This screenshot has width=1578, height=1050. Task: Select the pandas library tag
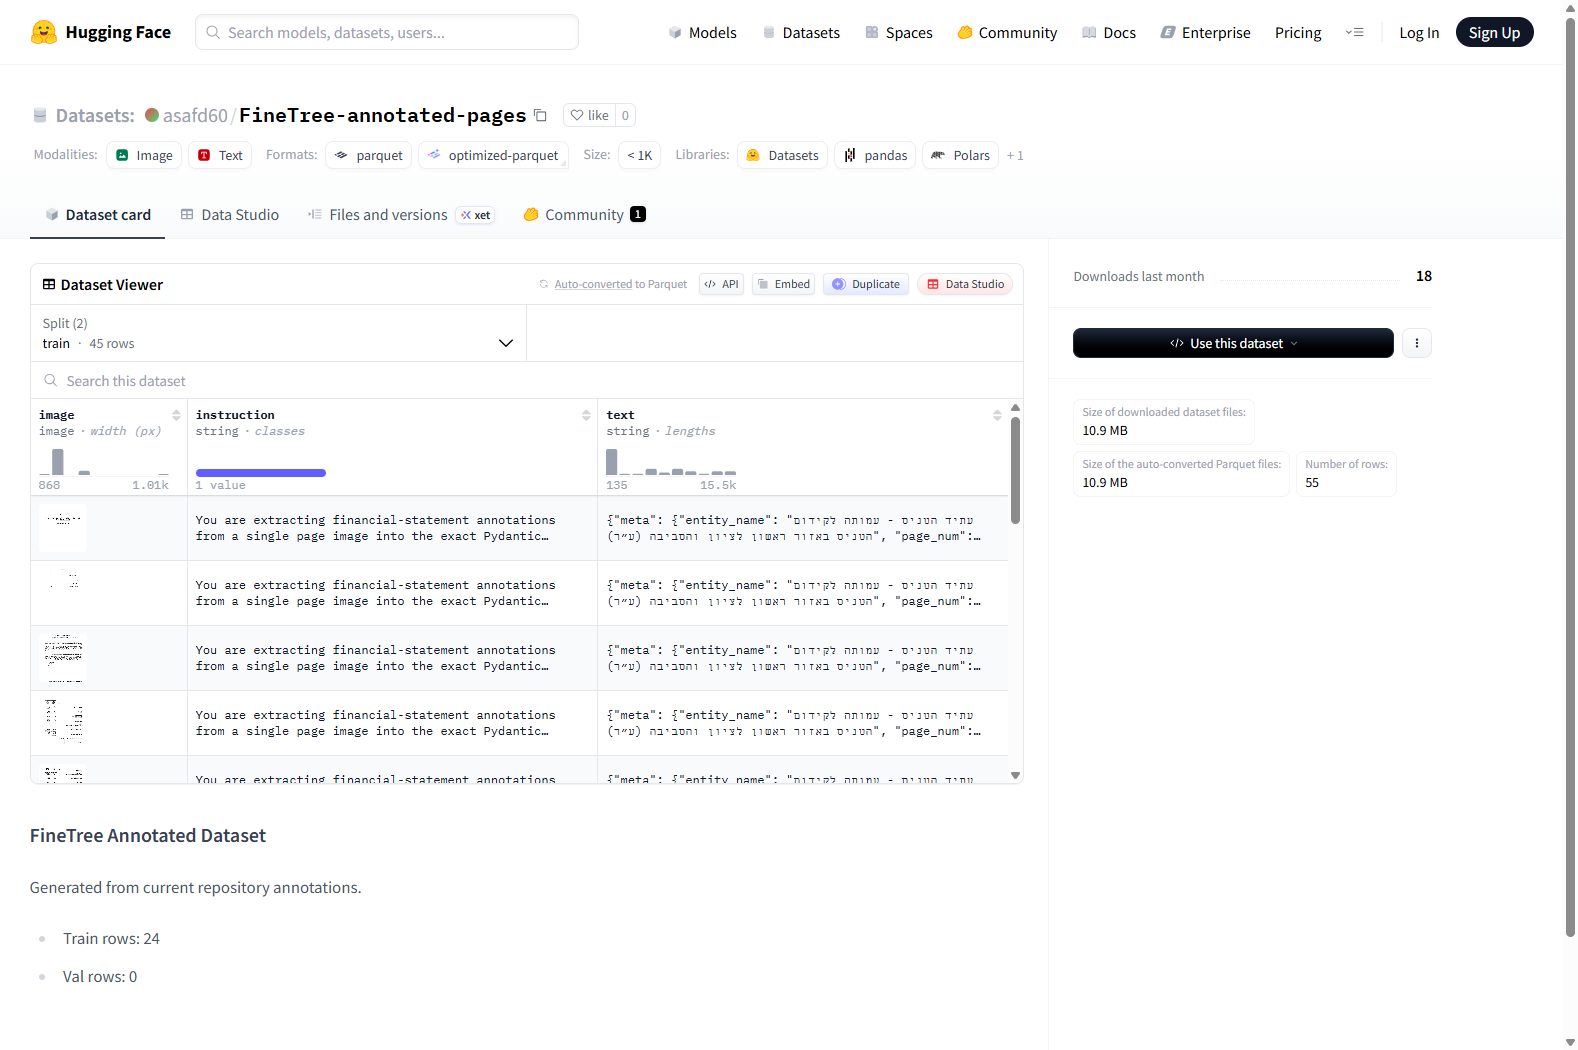(x=876, y=155)
